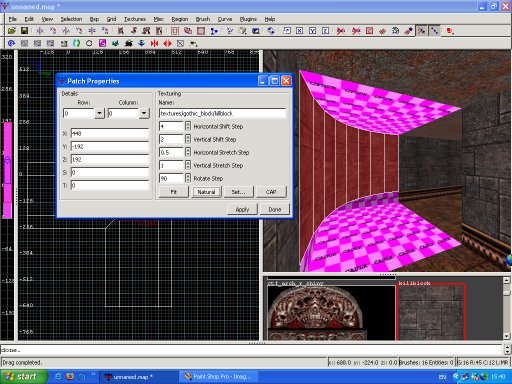The width and height of the screenshot is (512, 384).
Task: Select the killblock texture thumbnail
Action: (431, 312)
